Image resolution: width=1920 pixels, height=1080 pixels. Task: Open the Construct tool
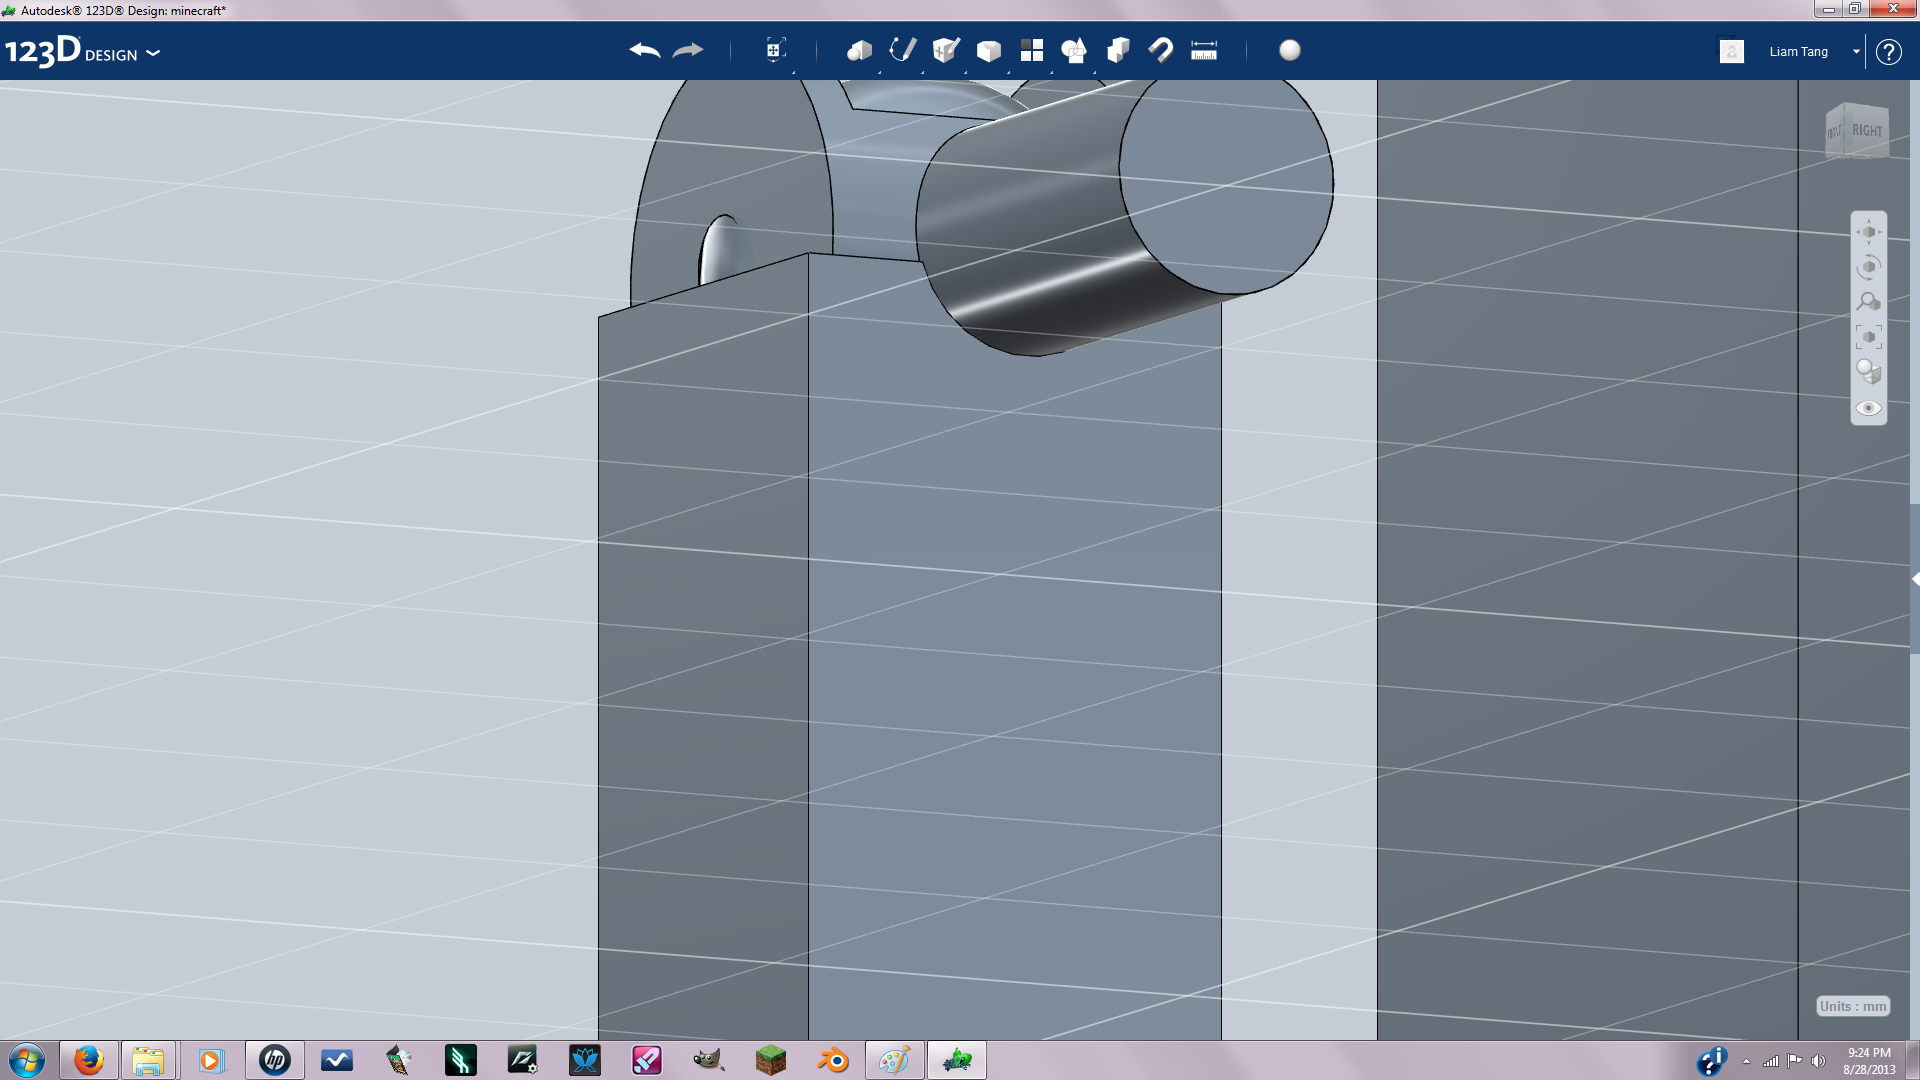[x=946, y=50]
